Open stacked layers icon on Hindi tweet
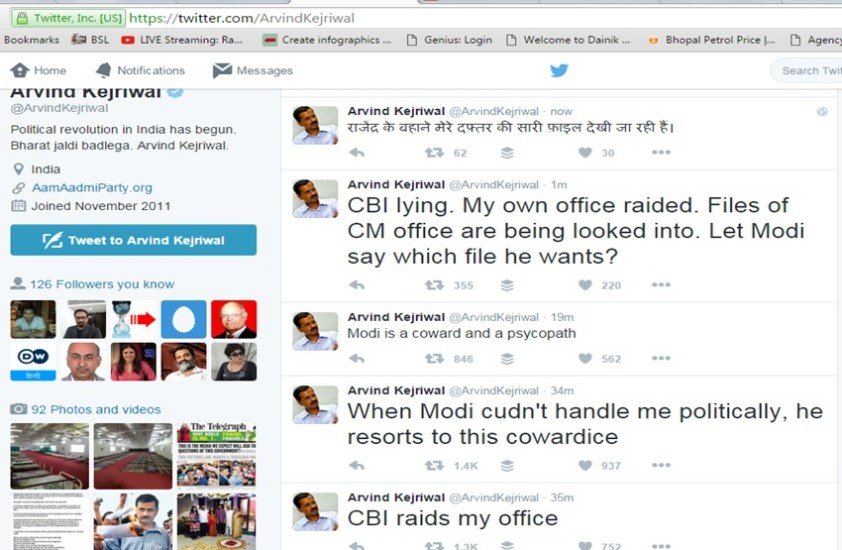This screenshot has height=550, width=842. pyautogui.click(x=507, y=153)
